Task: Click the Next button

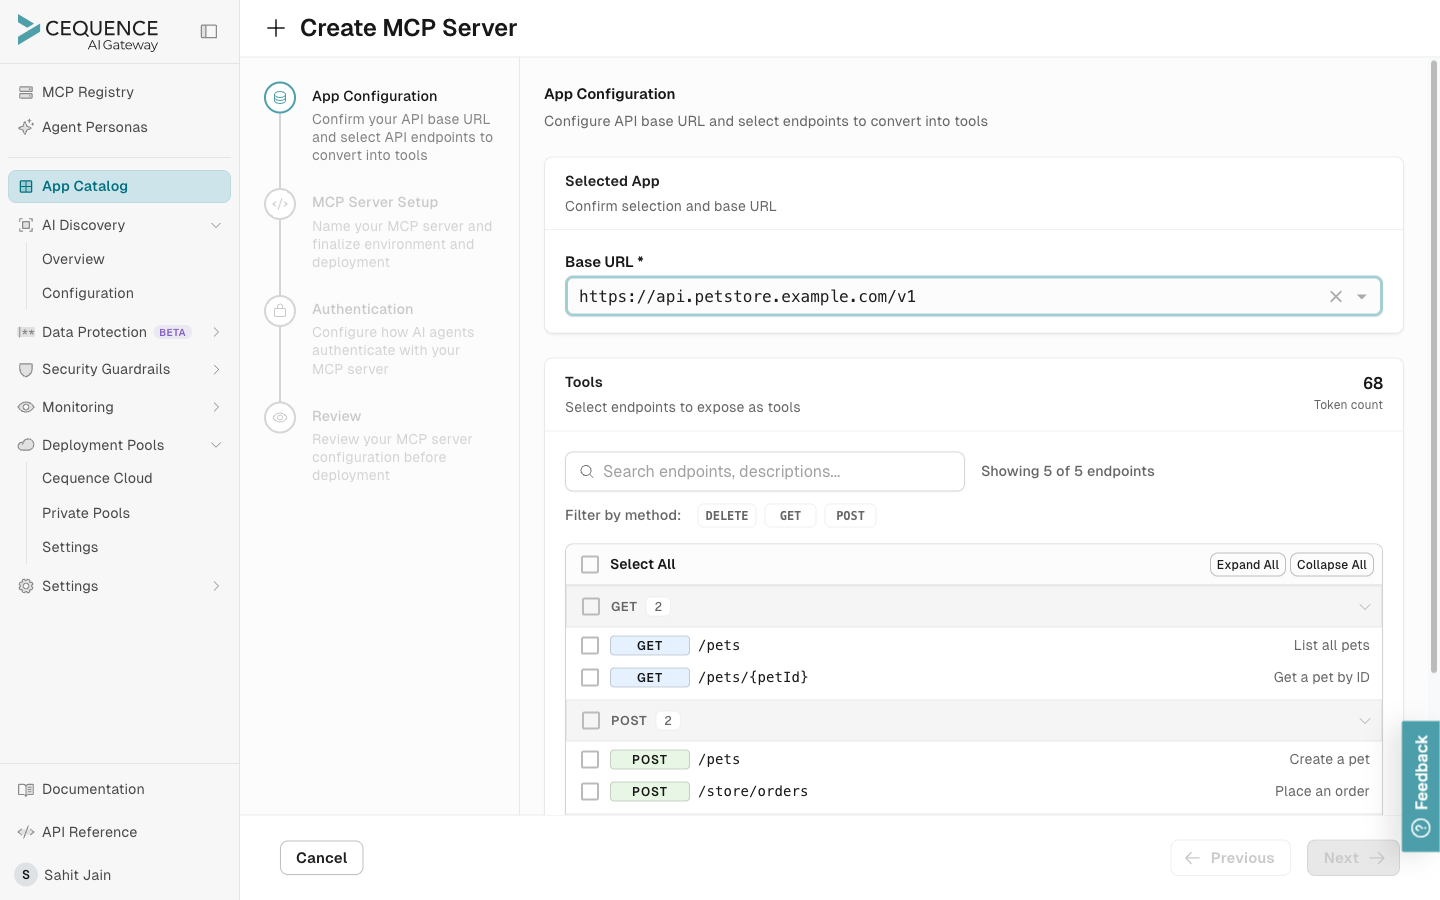Action: coord(1353,858)
